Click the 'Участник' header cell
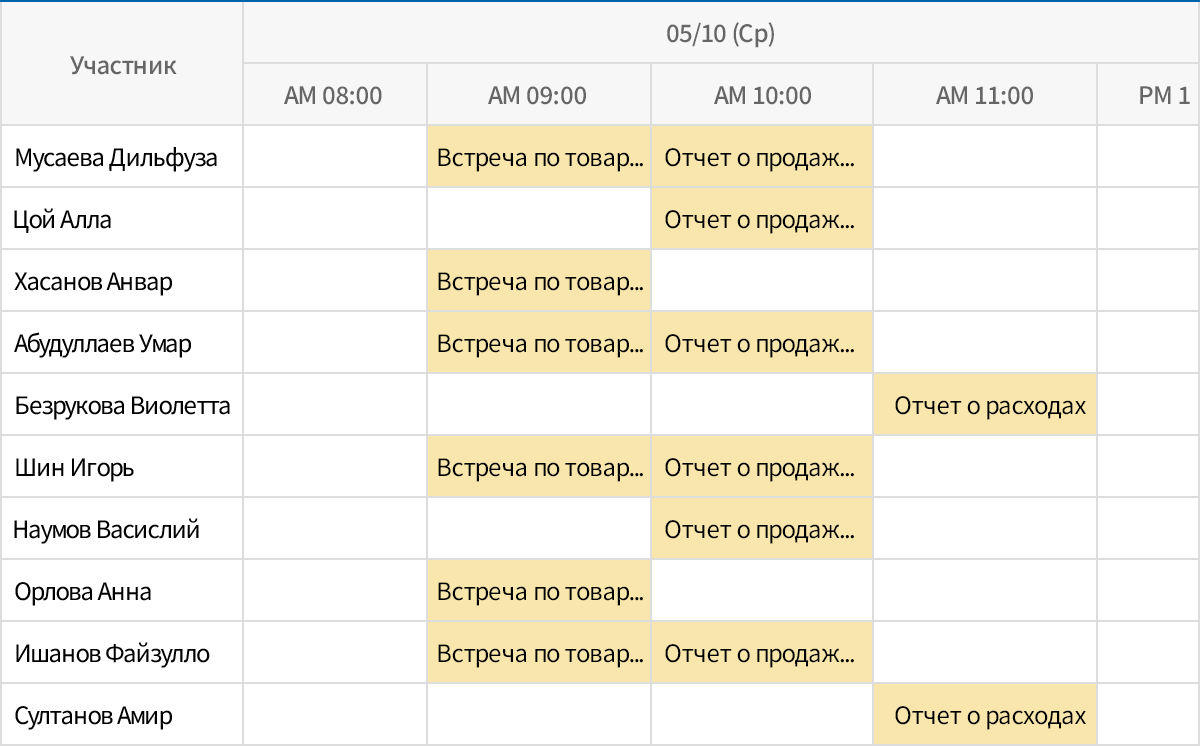1200x746 pixels. pos(121,64)
